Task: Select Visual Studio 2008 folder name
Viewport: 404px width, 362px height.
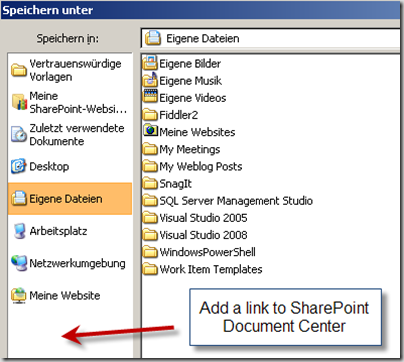Action: click(x=203, y=235)
